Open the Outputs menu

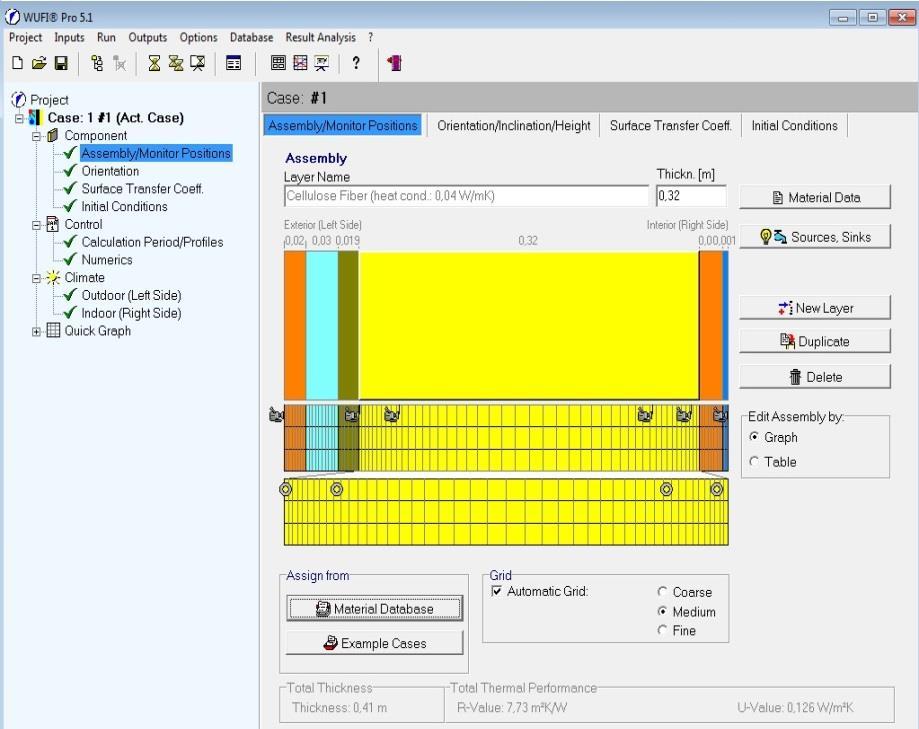[x=148, y=38]
